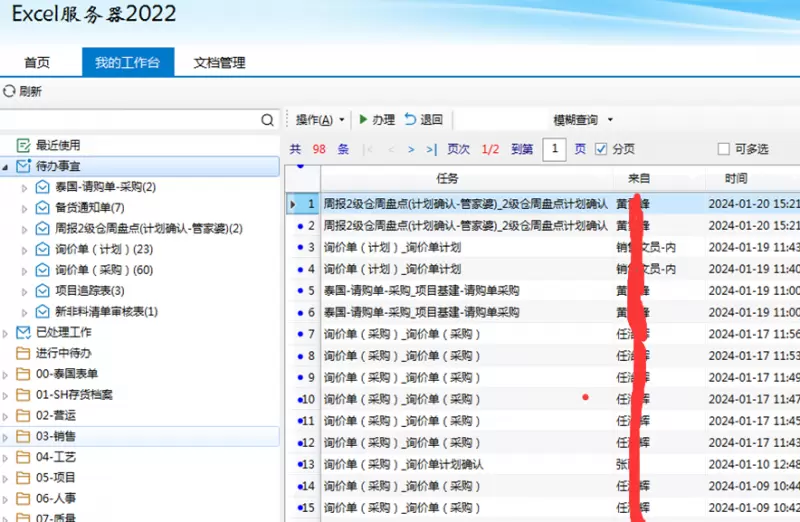Click the 刷新 refresh icon
Screen dimensions: 800x522
coord(10,91)
